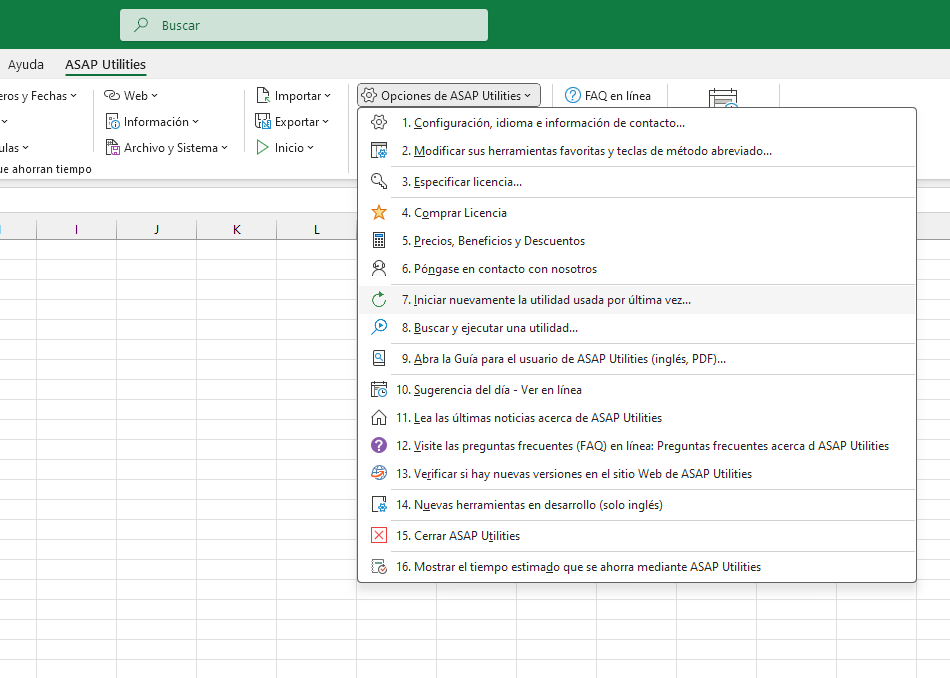The height and width of the screenshot is (678, 950).
Task: Click the Información document icon in the ribbon
Action: click(113, 121)
